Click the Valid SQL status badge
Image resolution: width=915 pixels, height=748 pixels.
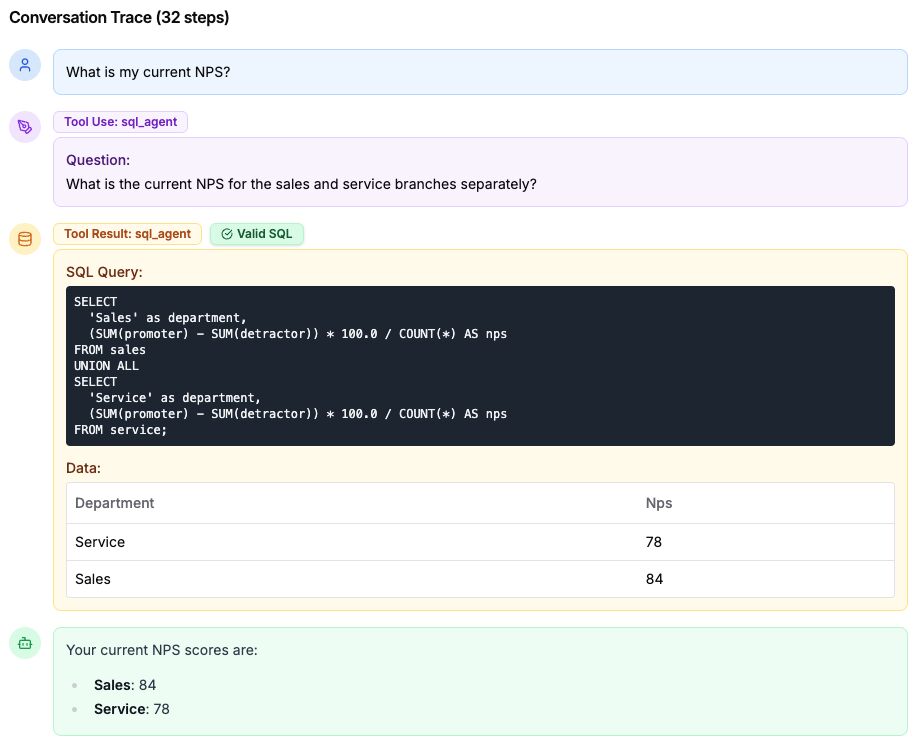click(257, 234)
